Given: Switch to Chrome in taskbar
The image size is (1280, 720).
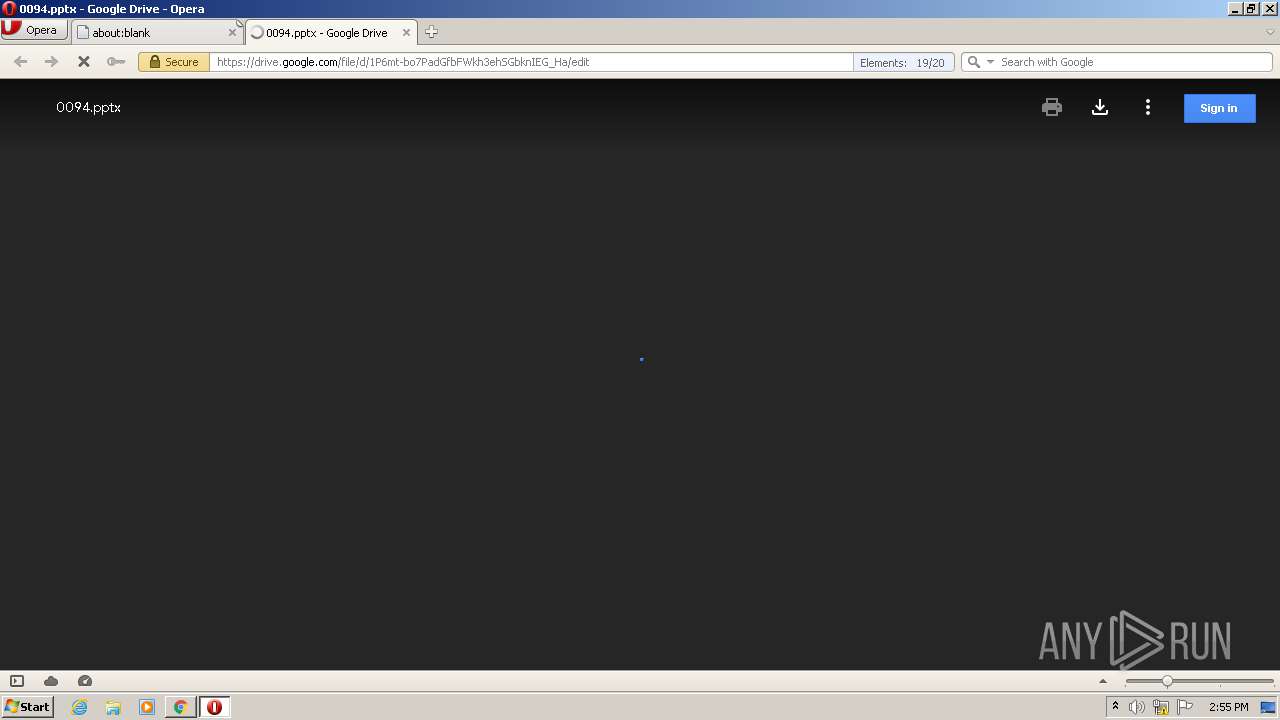Looking at the screenshot, I should coord(181,707).
